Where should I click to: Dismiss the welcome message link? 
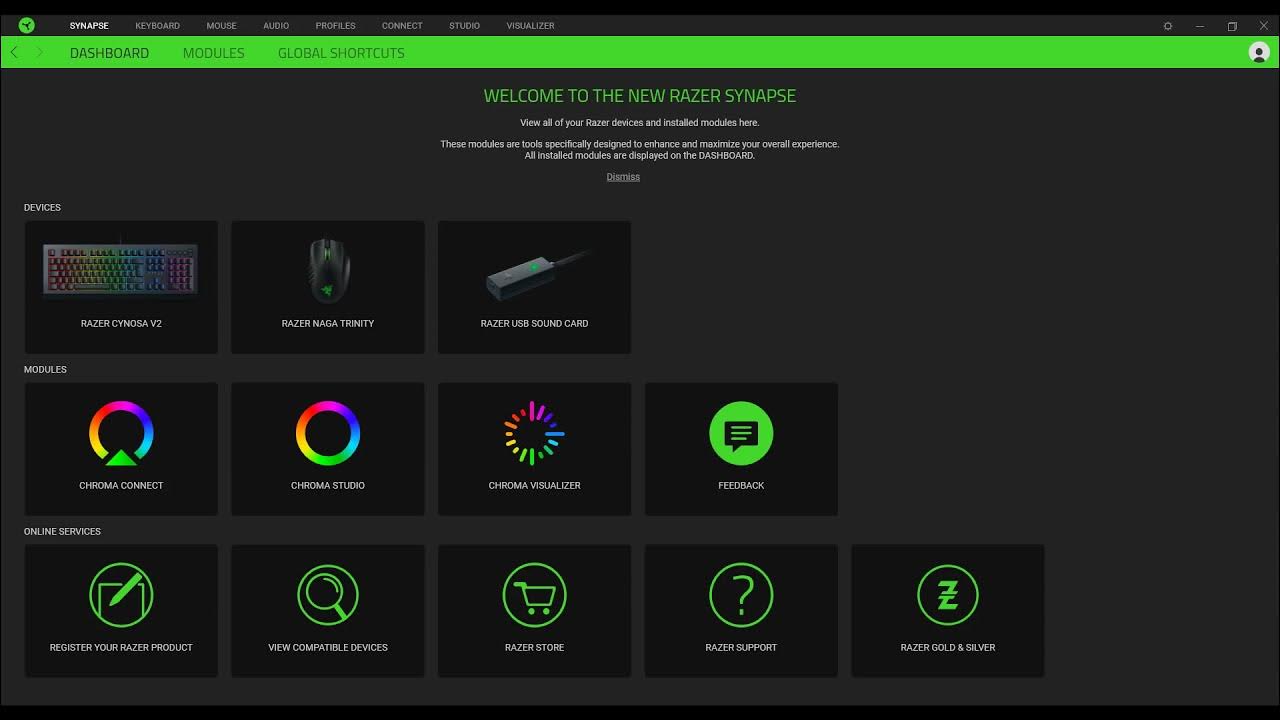coord(623,177)
